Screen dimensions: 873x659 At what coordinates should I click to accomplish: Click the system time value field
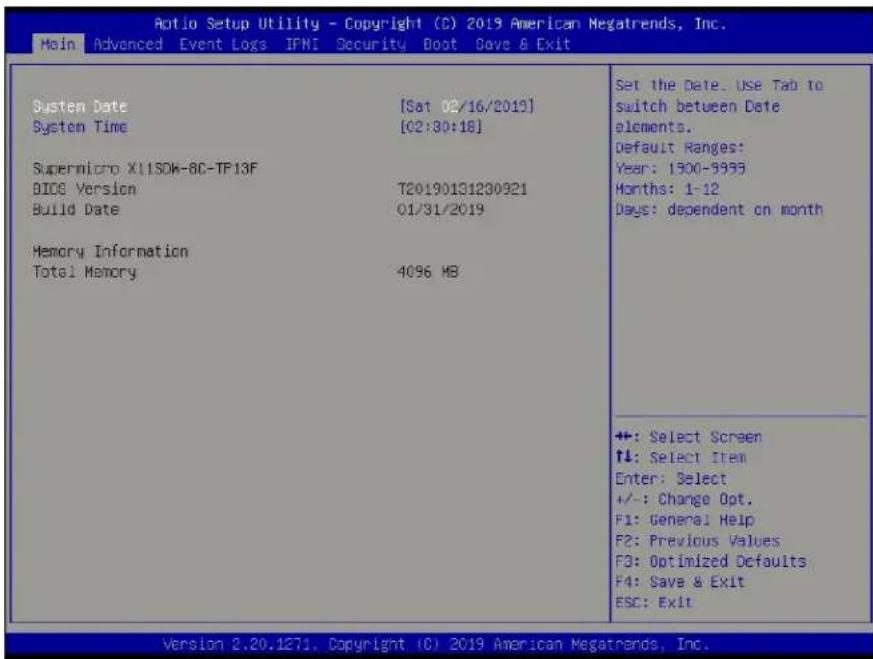pyautogui.click(x=440, y=127)
